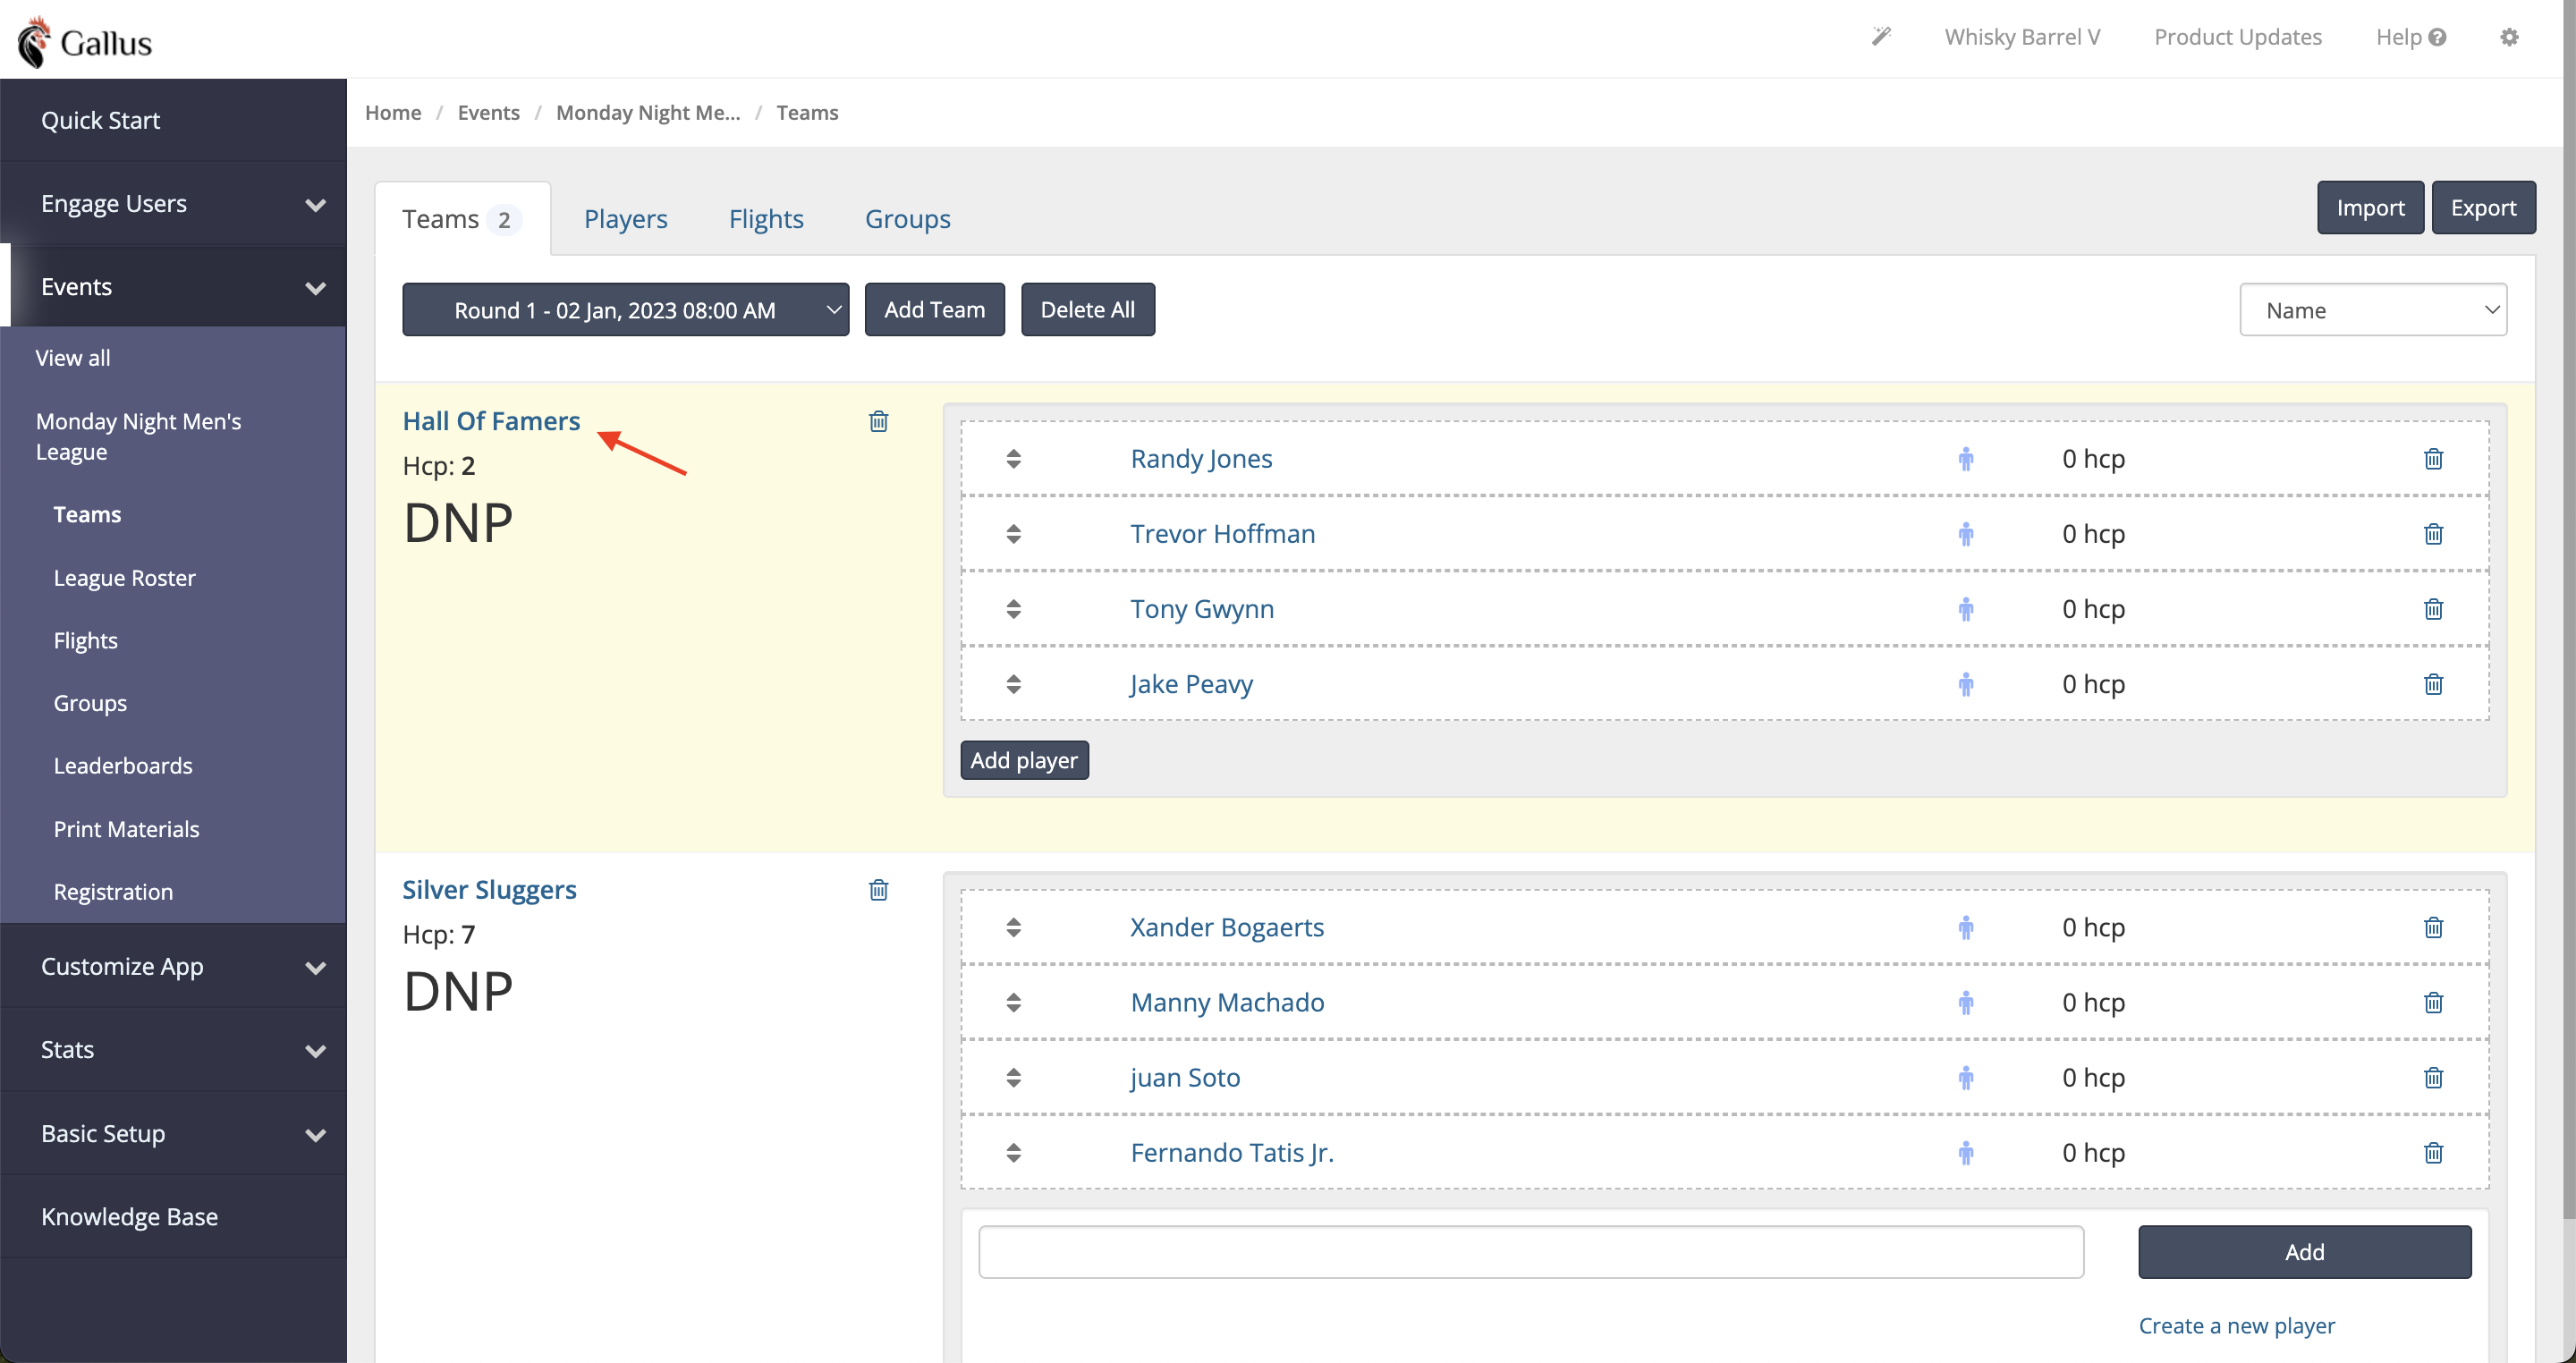Open the Round 1 date dropdown
Viewport: 2576px width, 1363px height.
click(625, 310)
